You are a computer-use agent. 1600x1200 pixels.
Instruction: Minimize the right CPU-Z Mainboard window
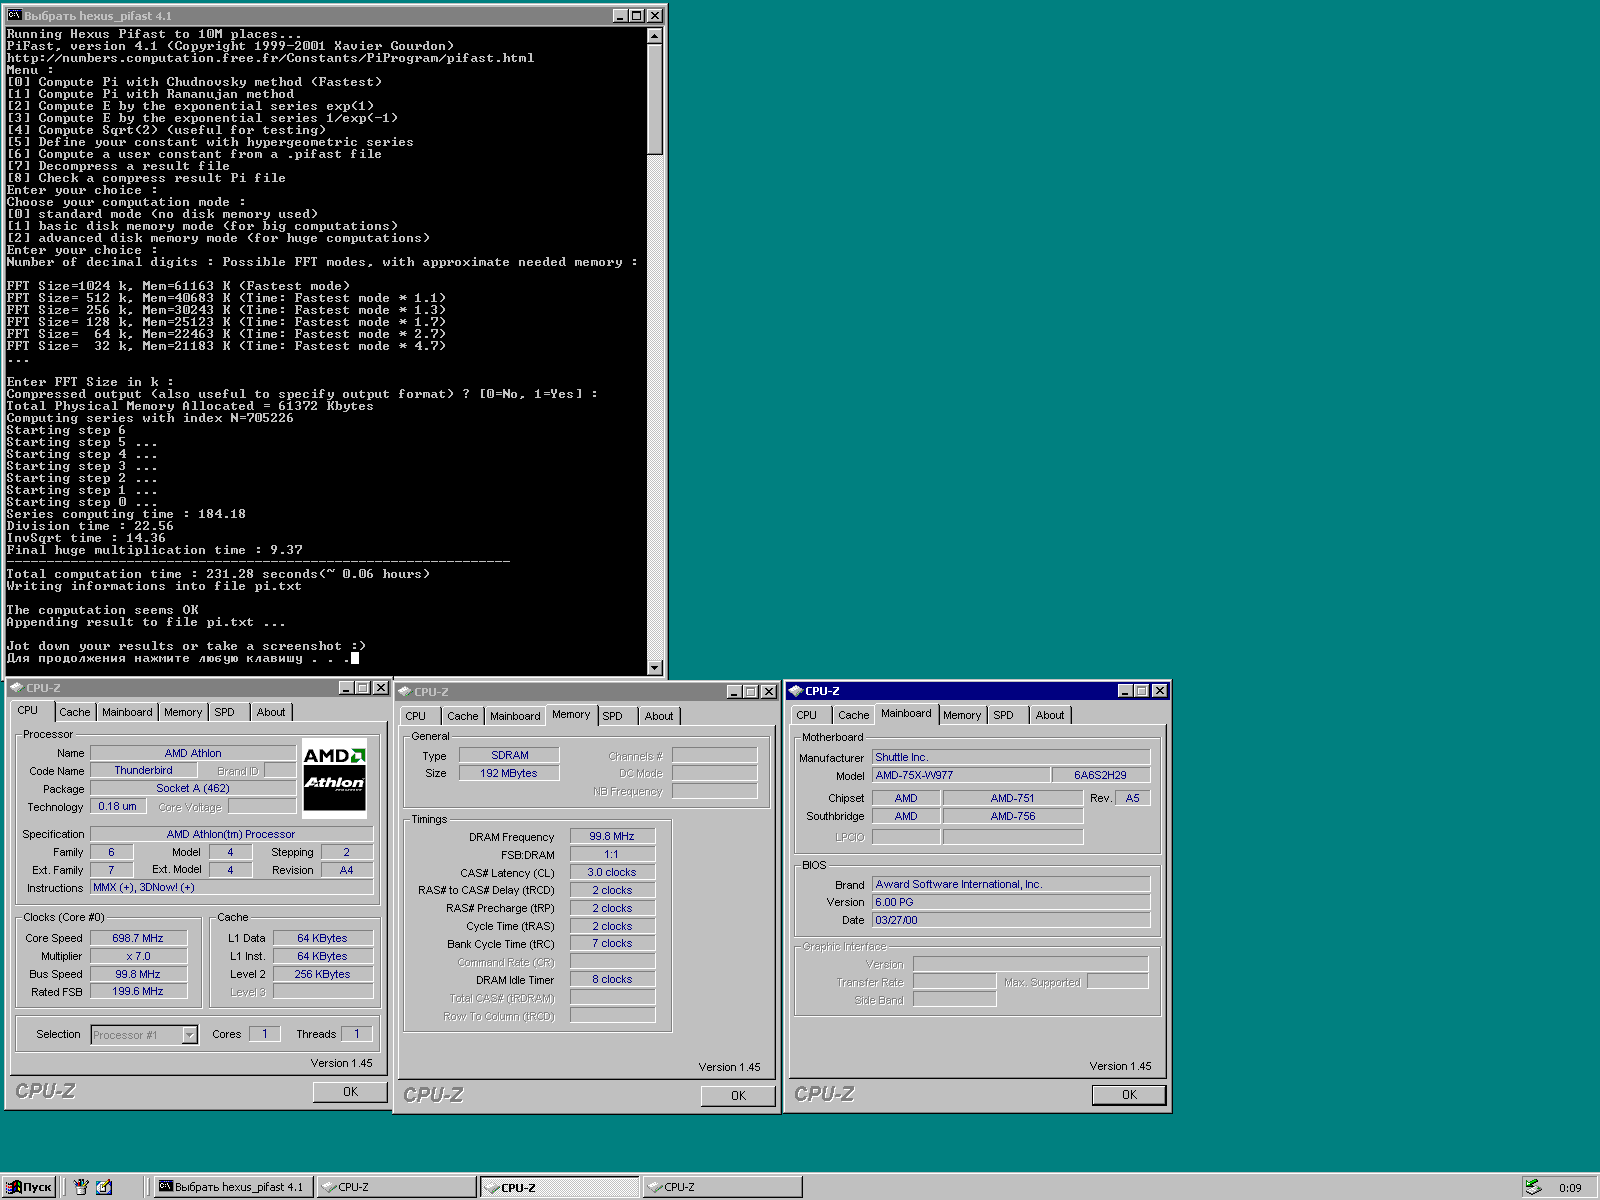coord(1125,691)
